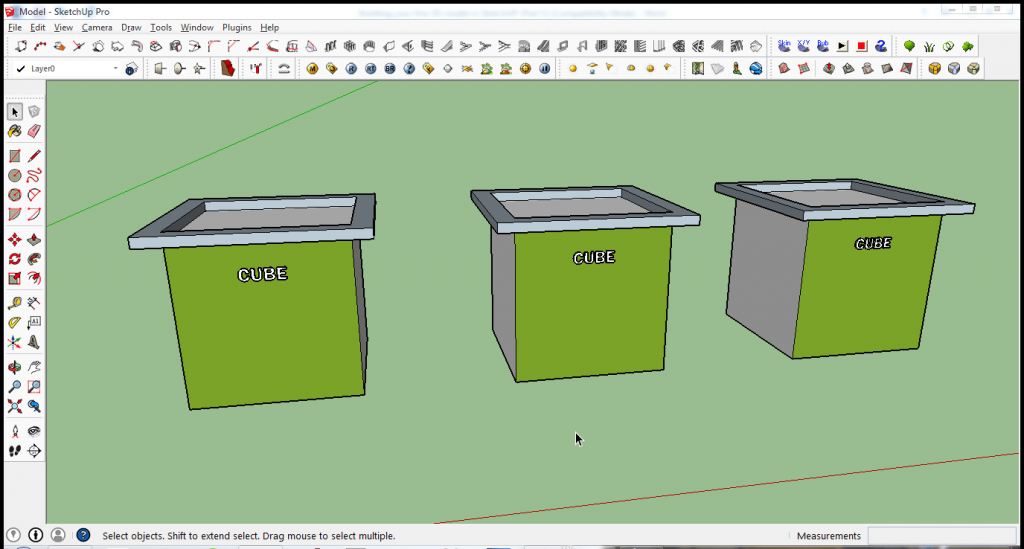Select the Push/Pull tool
This screenshot has height=549, width=1024.
pos(34,240)
